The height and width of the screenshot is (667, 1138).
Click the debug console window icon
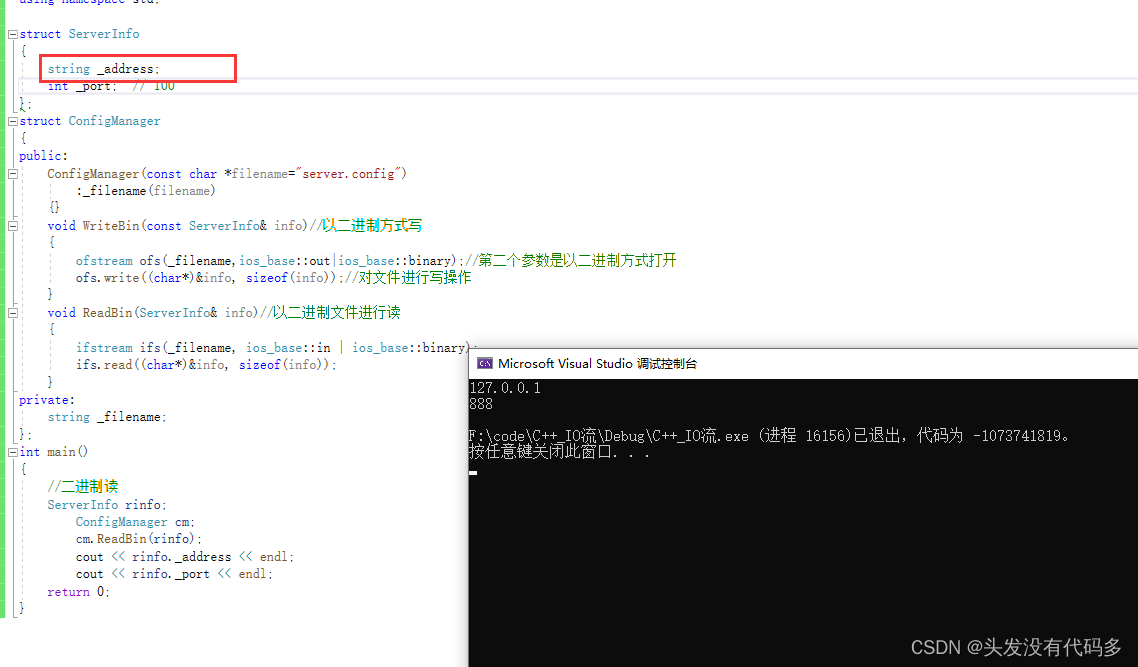(x=485, y=364)
